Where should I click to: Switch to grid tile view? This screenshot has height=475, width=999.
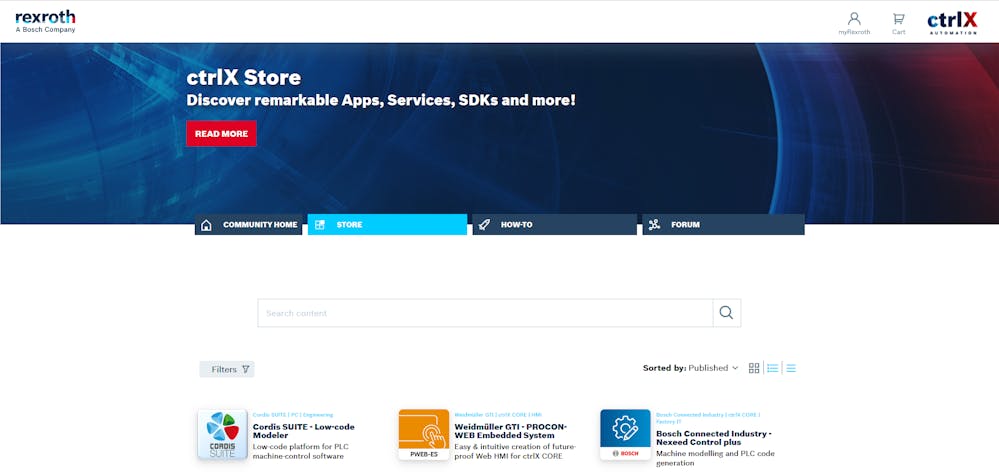pos(754,368)
